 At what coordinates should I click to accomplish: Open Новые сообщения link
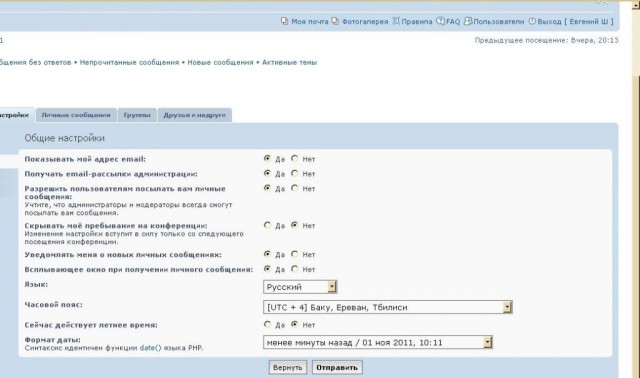point(220,62)
